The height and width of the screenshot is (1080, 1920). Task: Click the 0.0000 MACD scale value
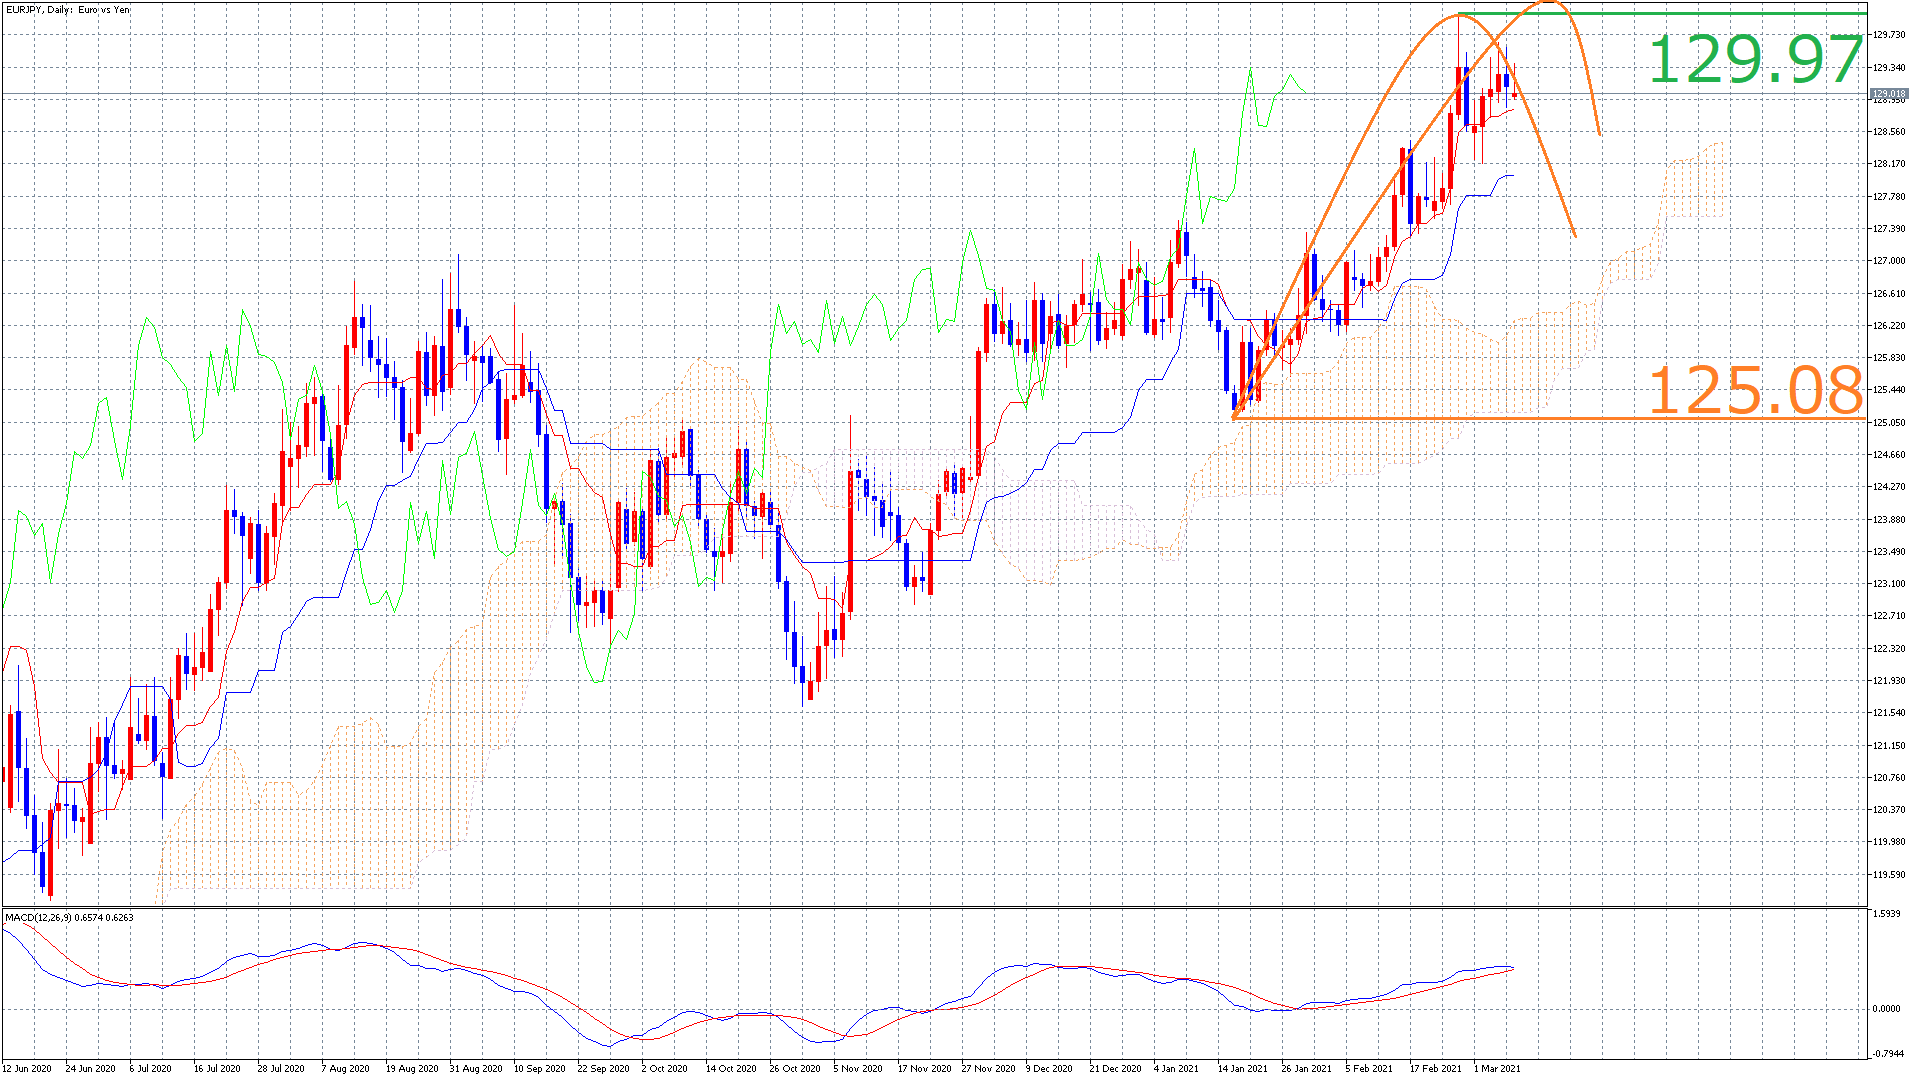click(x=1886, y=1009)
